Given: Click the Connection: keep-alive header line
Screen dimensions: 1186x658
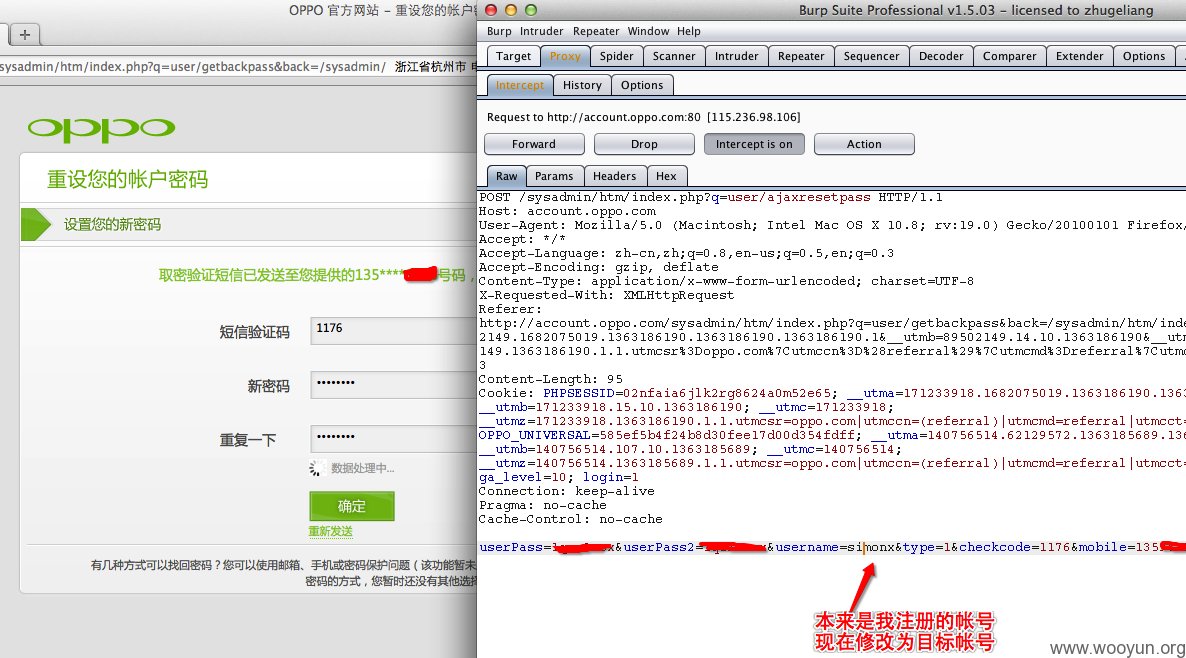Looking at the screenshot, I should [567, 491].
